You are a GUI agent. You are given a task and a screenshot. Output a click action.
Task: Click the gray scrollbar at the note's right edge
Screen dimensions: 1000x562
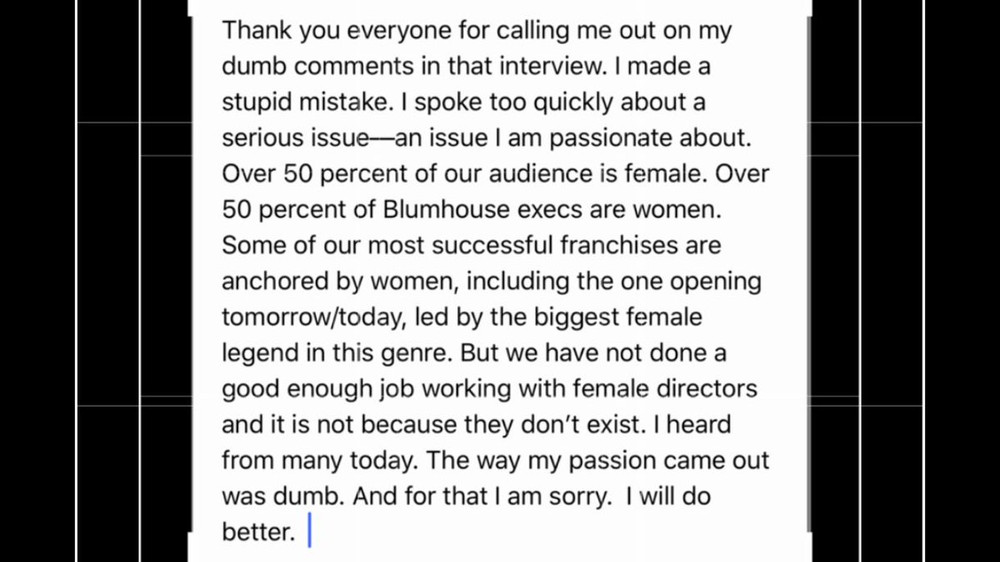[809, 274]
